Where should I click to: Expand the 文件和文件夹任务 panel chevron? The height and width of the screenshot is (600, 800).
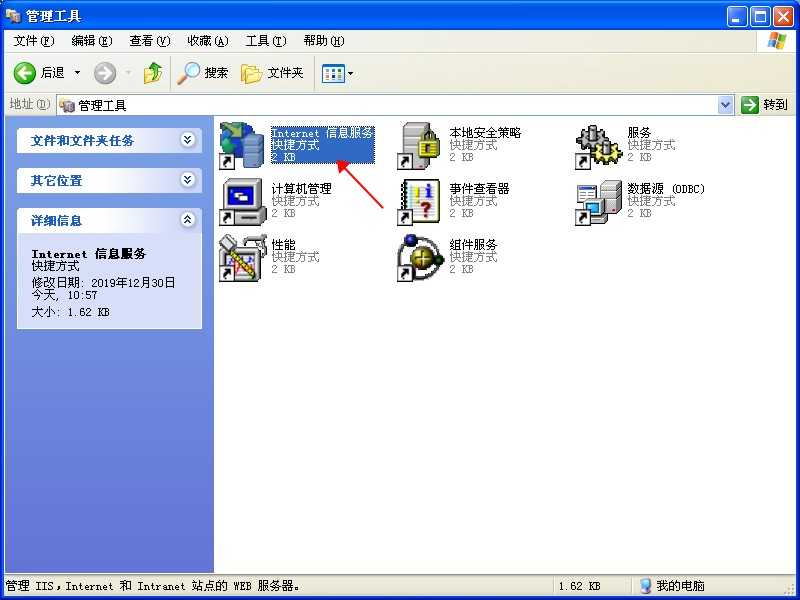click(x=188, y=139)
